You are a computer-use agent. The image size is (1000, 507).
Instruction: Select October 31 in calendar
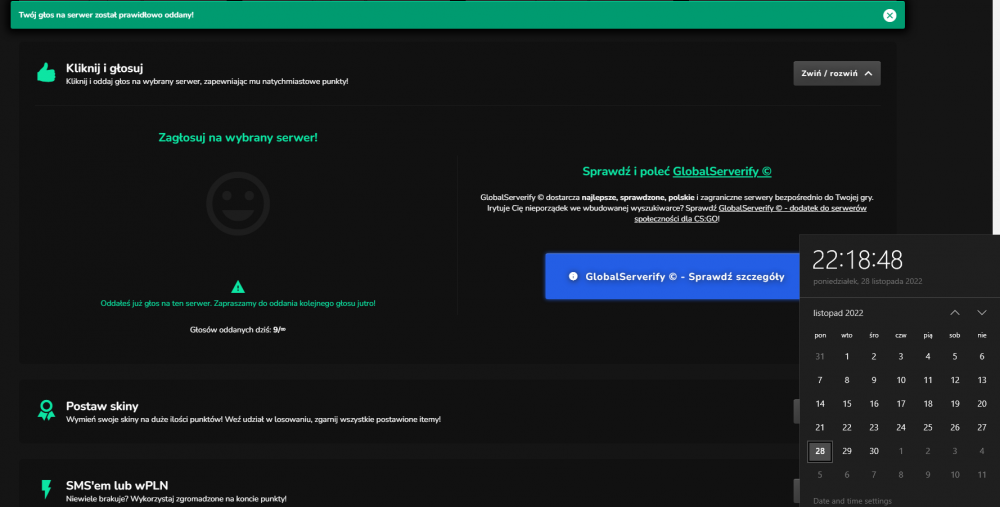click(820, 356)
